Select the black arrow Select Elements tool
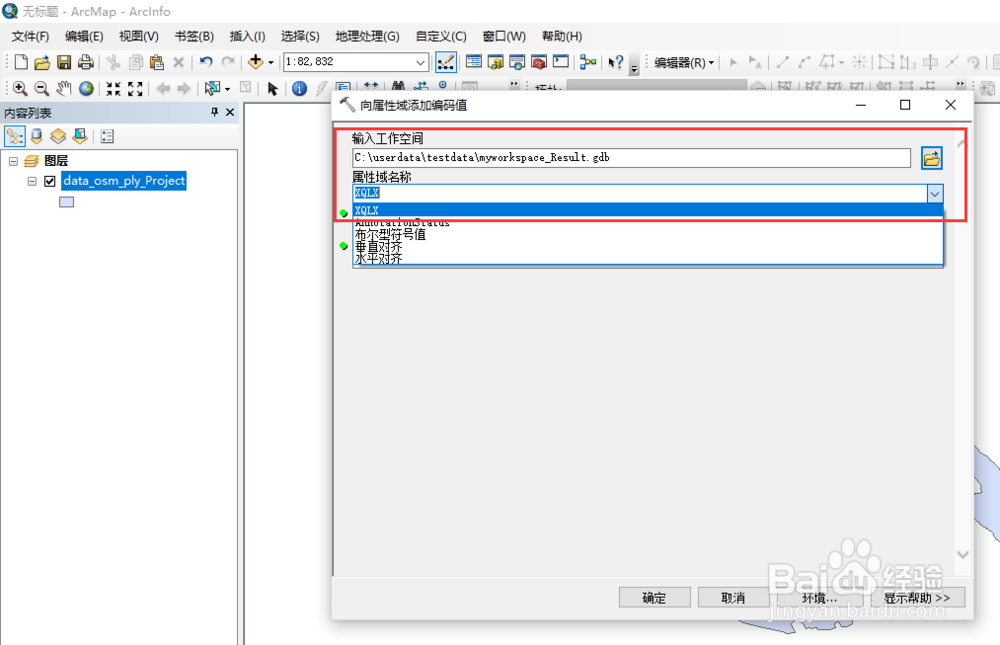Viewport: 1000px width, 645px height. (272, 89)
